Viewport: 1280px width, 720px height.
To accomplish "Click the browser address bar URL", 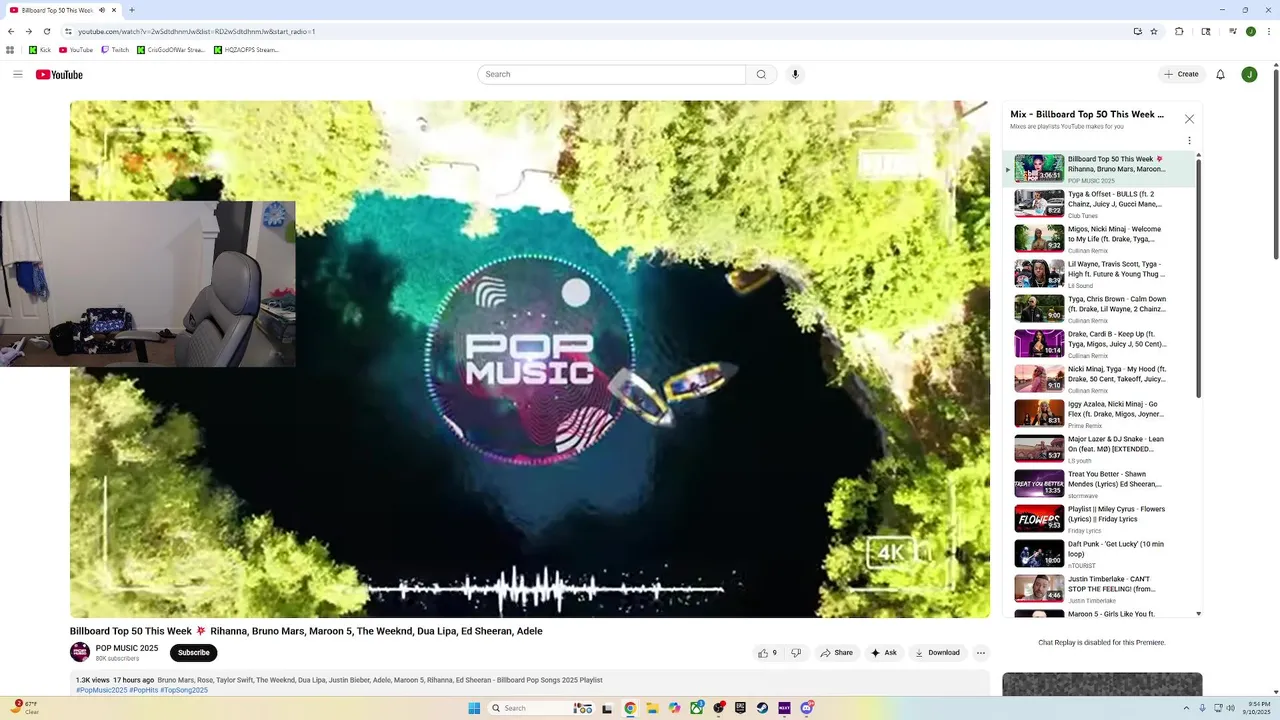I will [x=197, y=31].
